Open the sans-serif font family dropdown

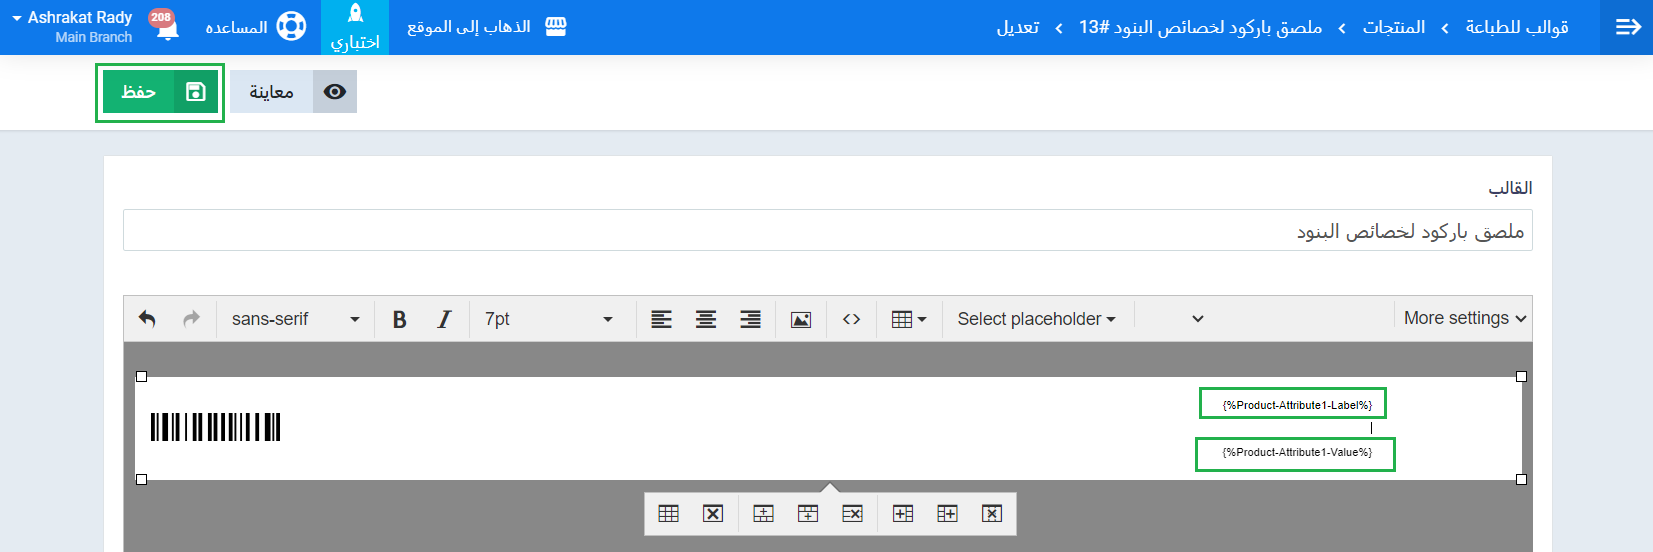click(295, 319)
